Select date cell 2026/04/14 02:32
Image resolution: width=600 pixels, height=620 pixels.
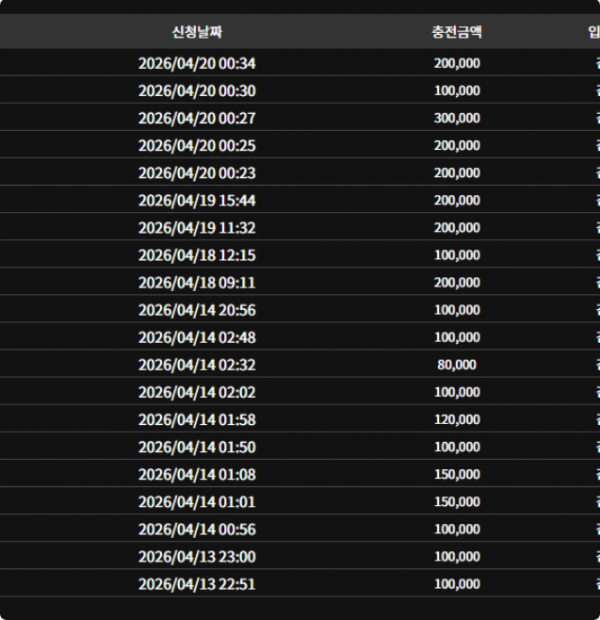[x=197, y=365]
